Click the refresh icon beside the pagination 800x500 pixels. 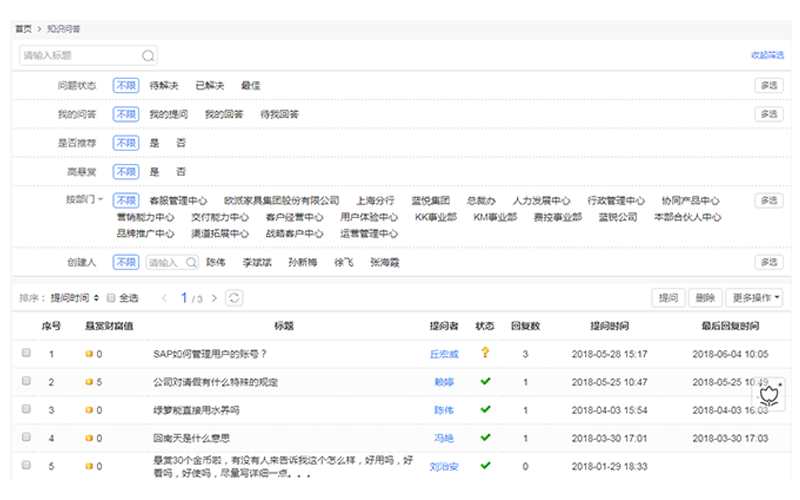pos(233,298)
